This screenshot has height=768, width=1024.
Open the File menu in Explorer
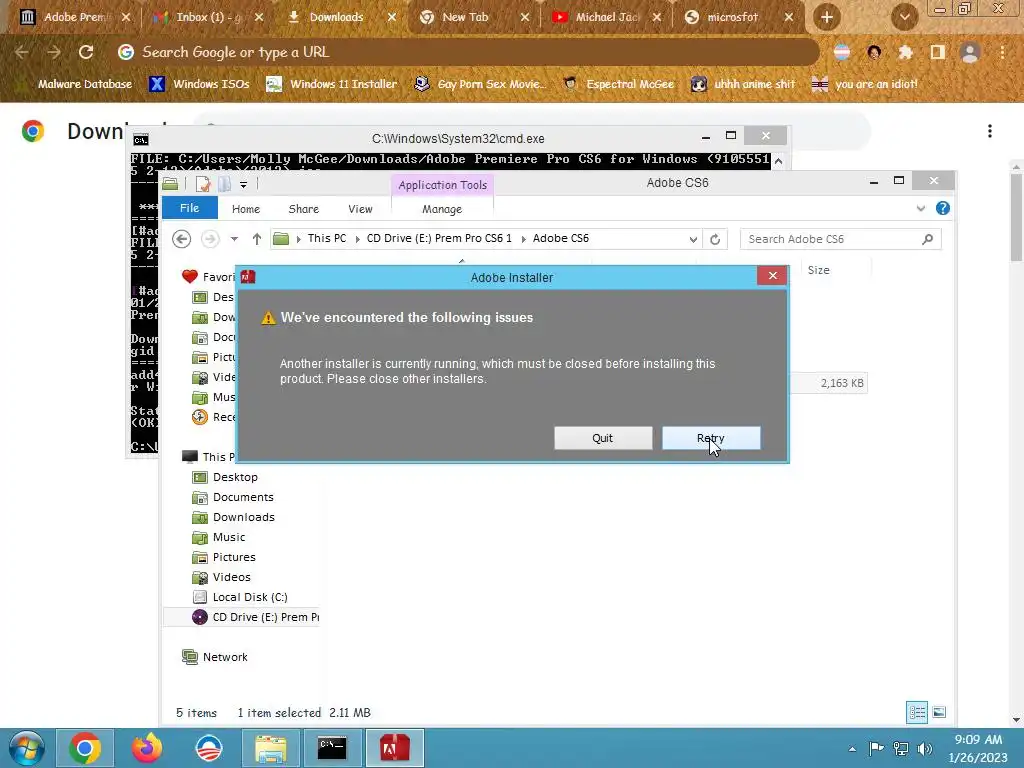point(189,208)
